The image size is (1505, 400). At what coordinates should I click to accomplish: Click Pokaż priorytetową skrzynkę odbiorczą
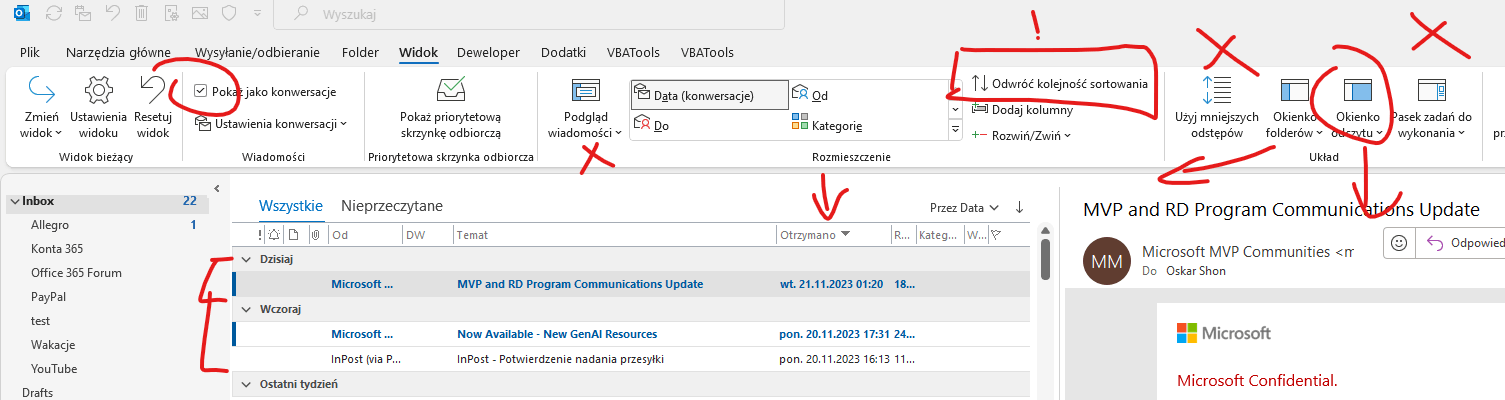point(449,108)
